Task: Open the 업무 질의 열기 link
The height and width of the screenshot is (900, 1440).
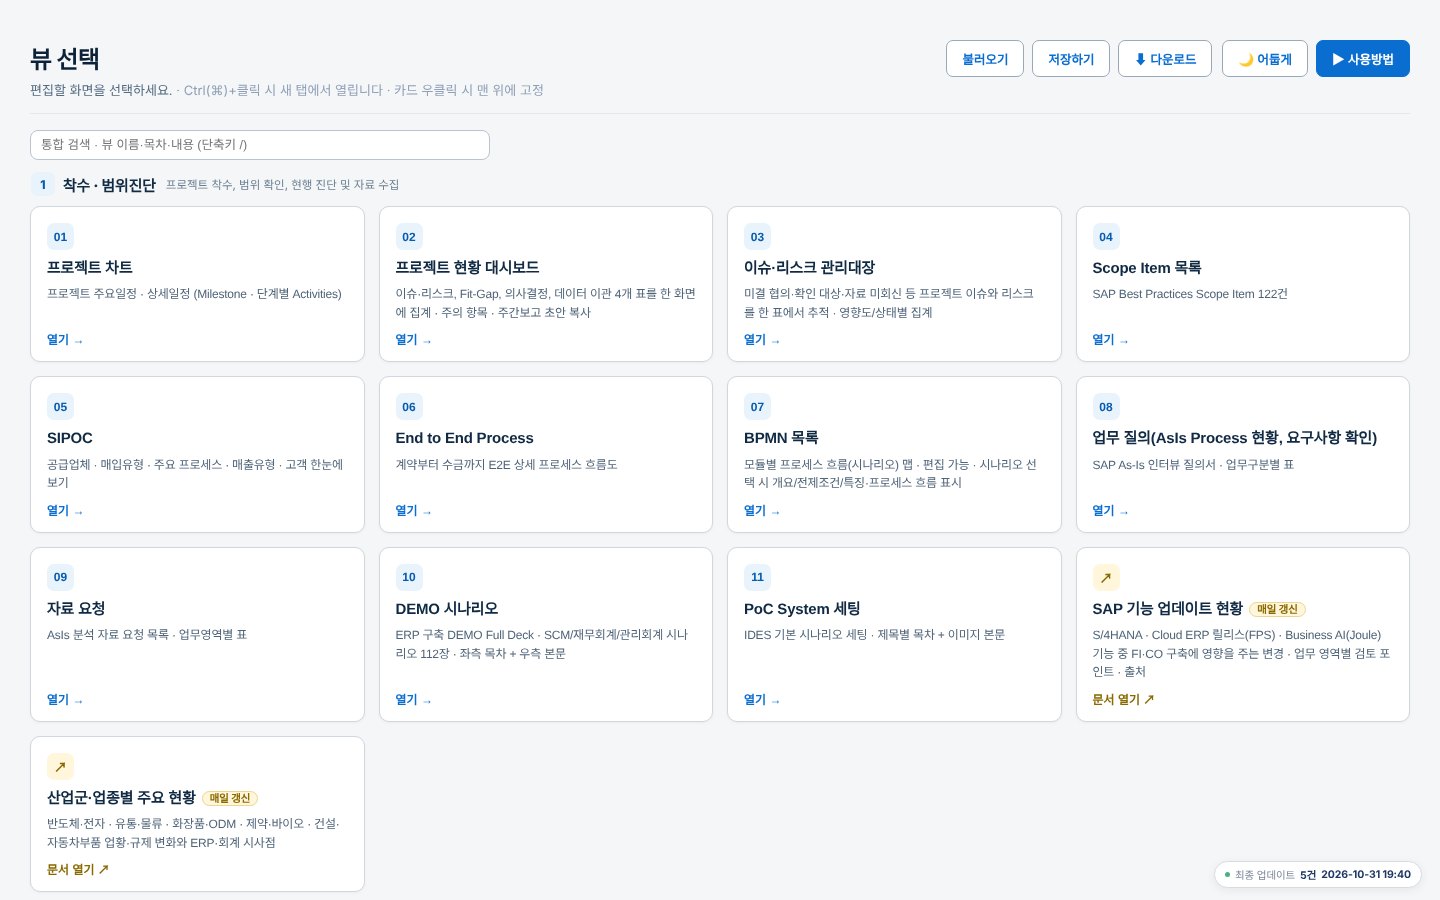Action: pos(1111,511)
